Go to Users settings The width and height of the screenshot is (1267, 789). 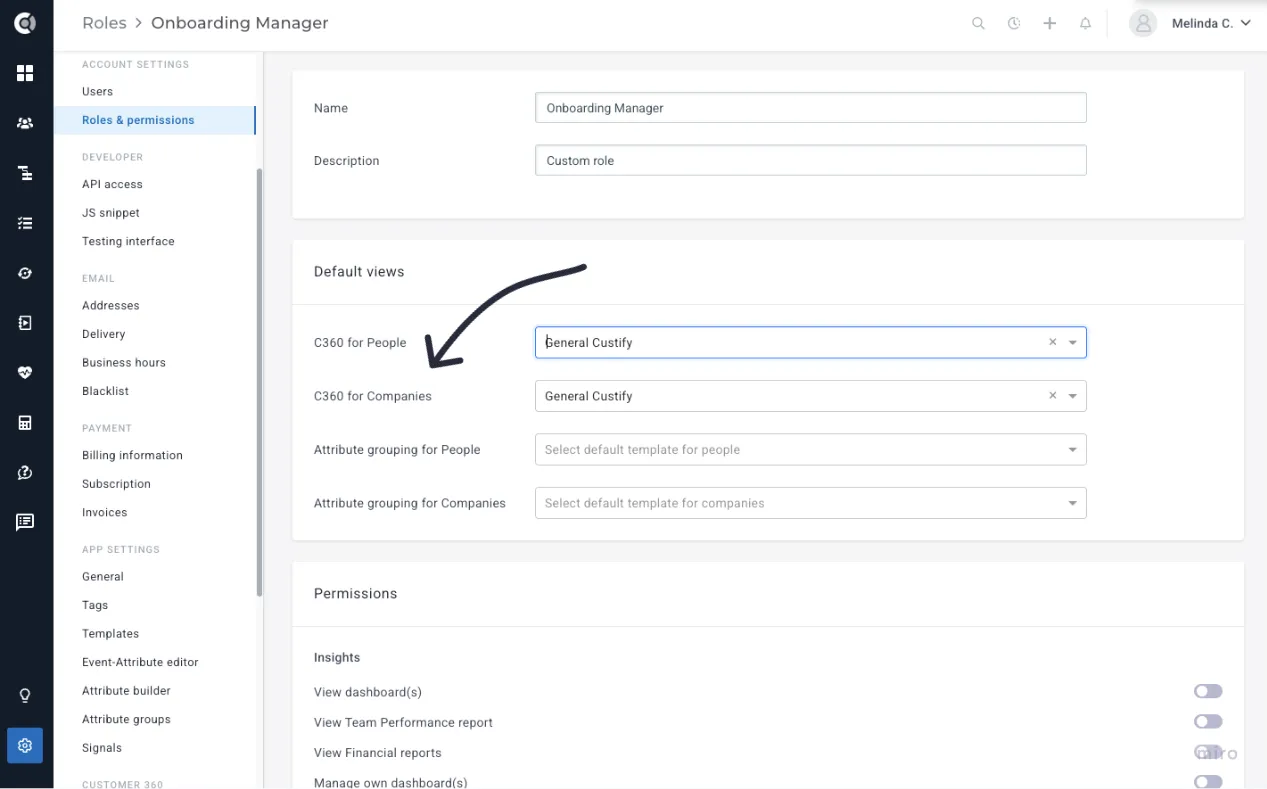pyautogui.click(x=97, y=91)
